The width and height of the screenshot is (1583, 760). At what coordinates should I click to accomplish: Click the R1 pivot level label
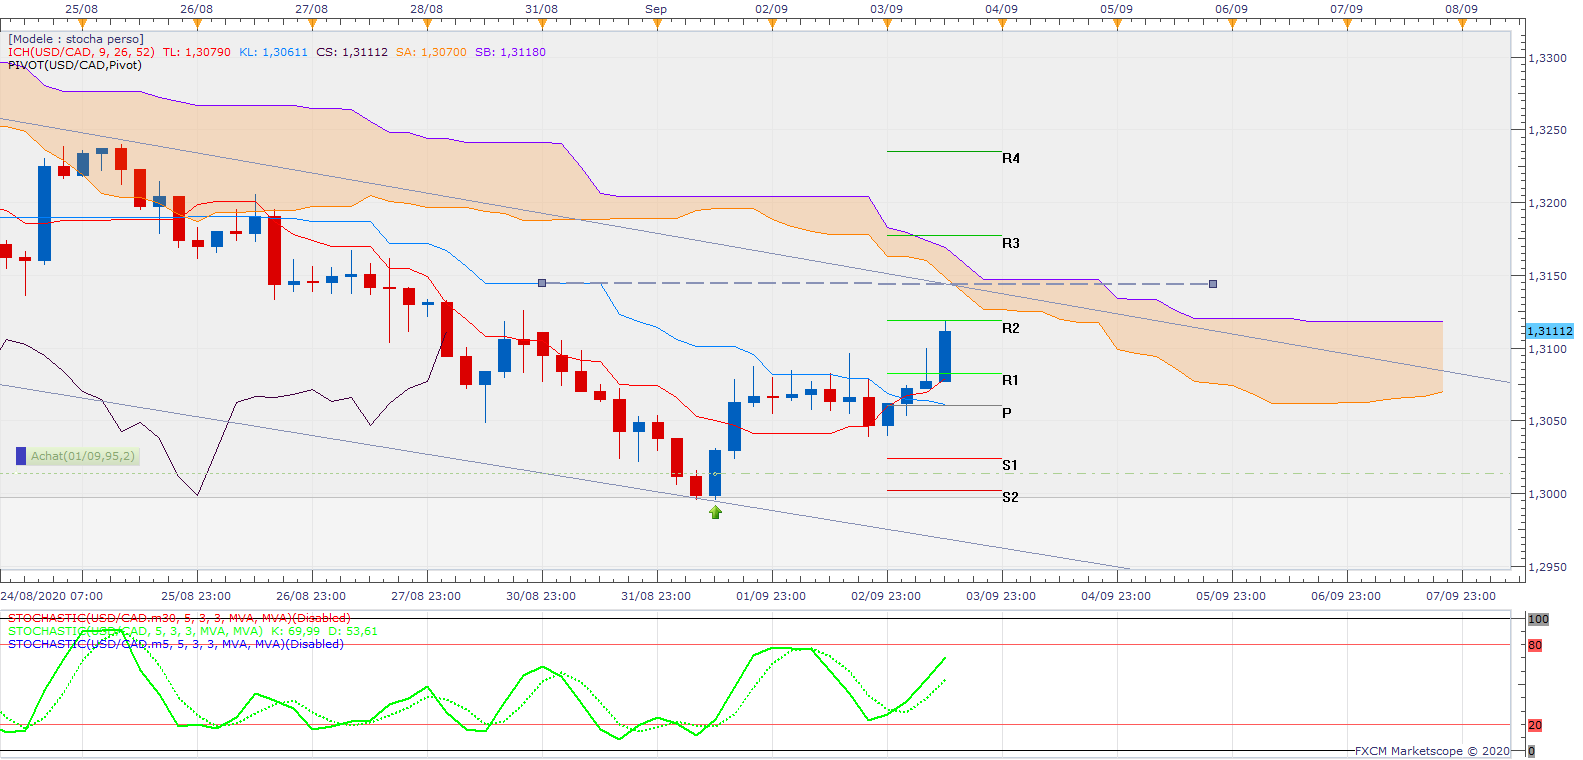point(1010,380)
